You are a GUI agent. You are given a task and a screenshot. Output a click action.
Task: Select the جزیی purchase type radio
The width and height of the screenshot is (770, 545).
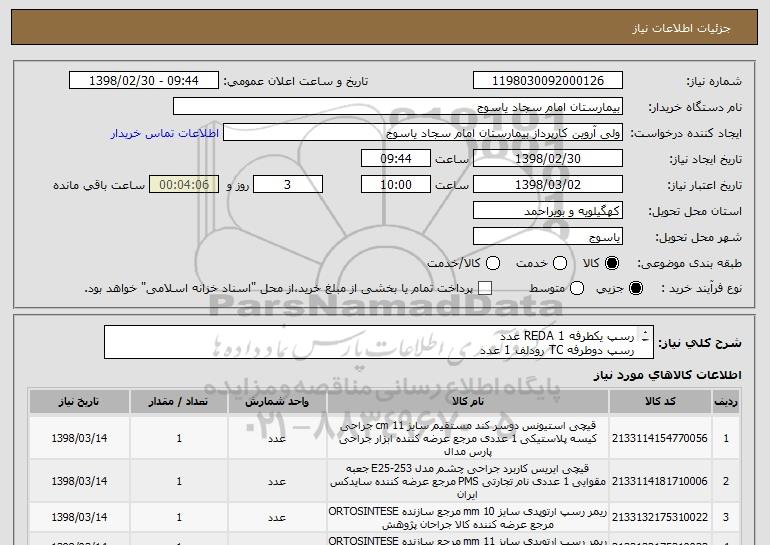635,288
